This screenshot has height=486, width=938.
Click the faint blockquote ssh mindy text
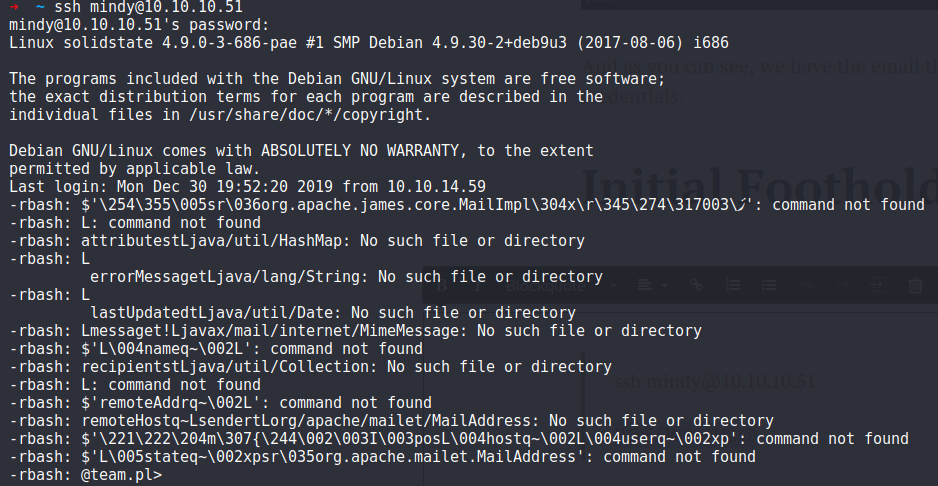[x=714, y=382]
